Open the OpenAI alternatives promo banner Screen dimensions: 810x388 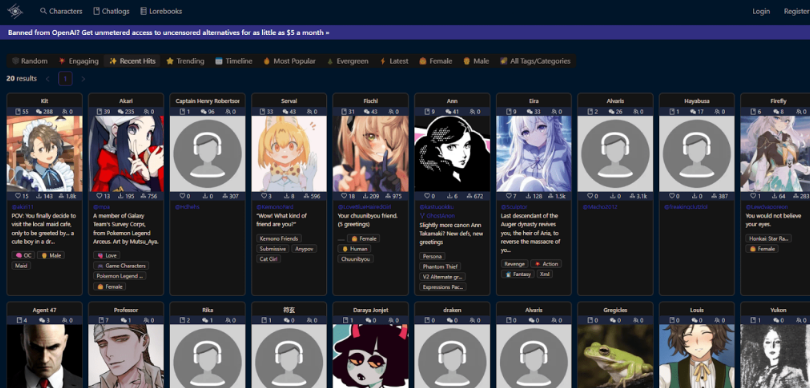click(169, 33)
